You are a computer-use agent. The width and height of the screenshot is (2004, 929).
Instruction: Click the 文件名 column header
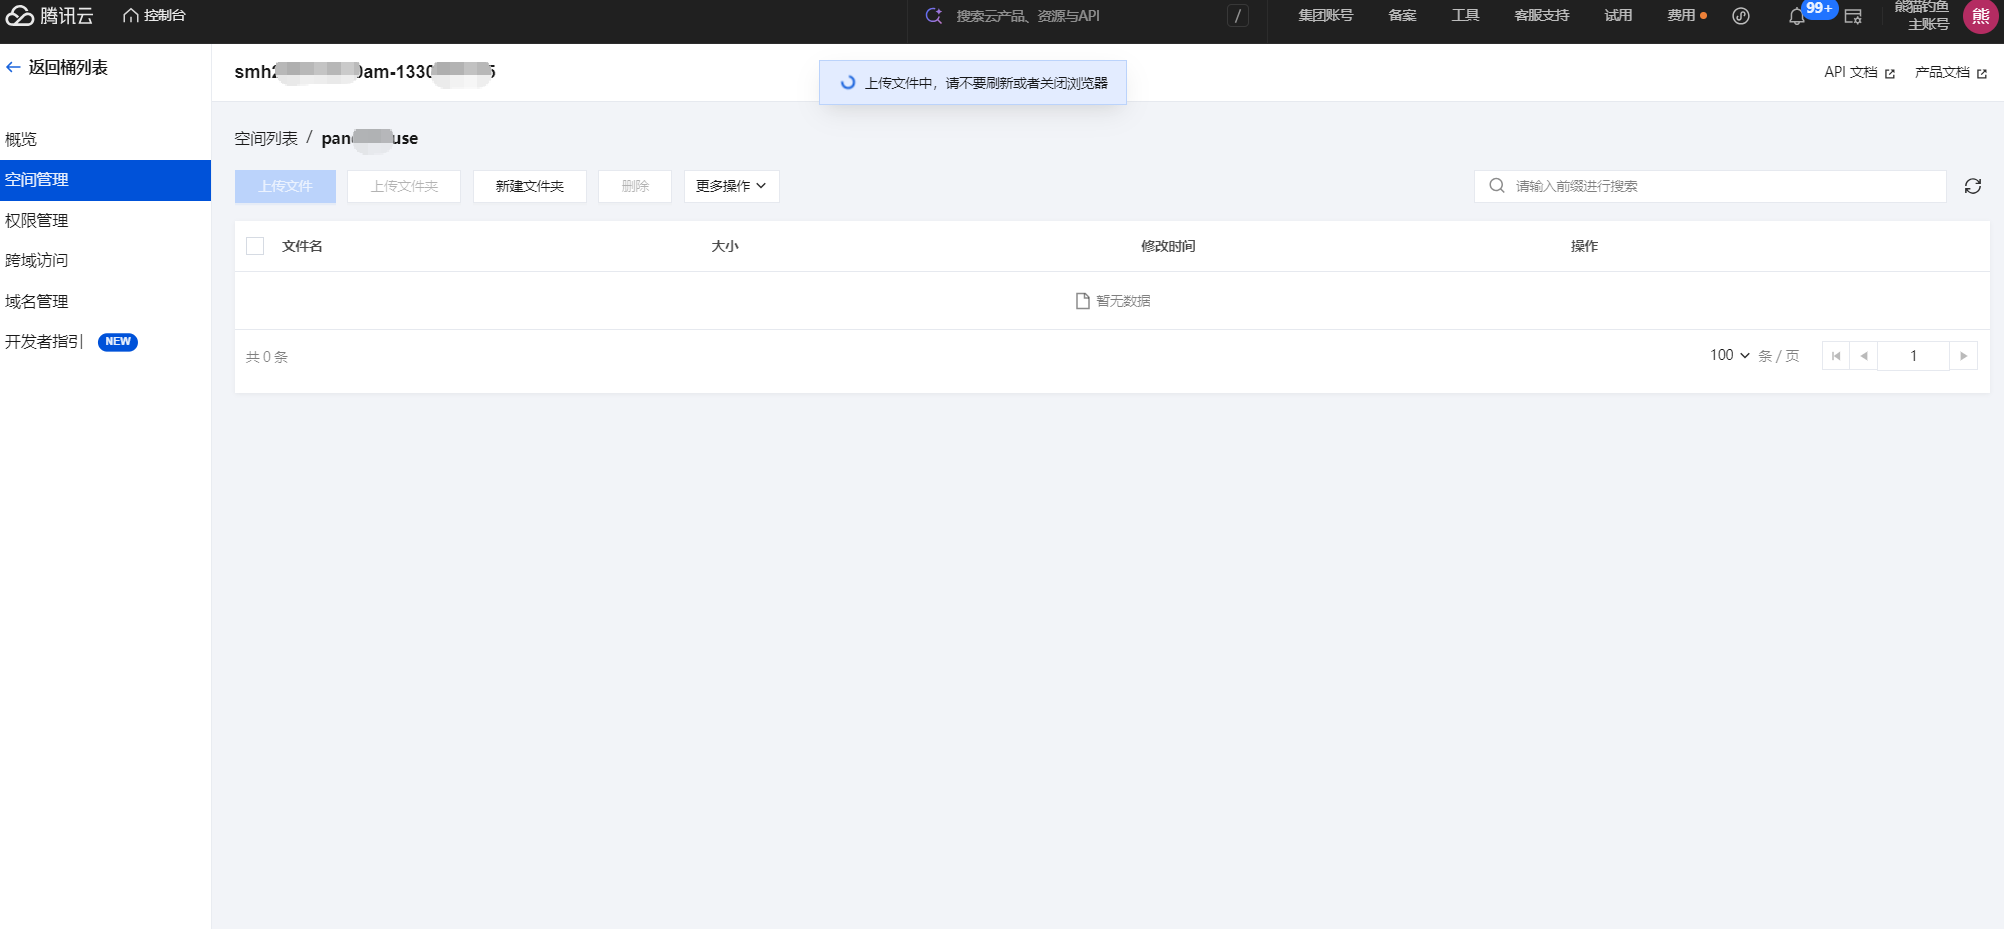click(x=302, y=246)
